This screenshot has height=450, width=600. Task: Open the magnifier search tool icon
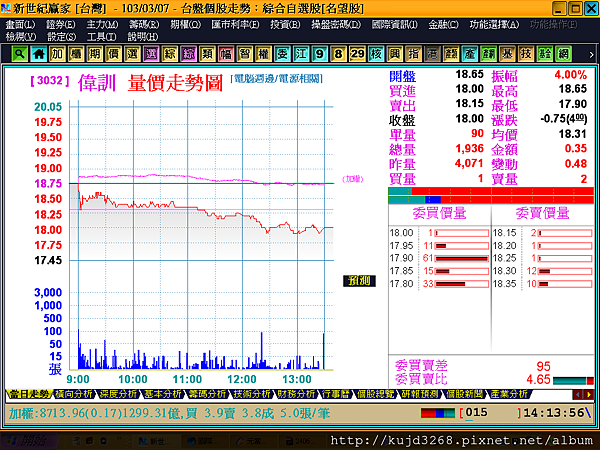20,54
